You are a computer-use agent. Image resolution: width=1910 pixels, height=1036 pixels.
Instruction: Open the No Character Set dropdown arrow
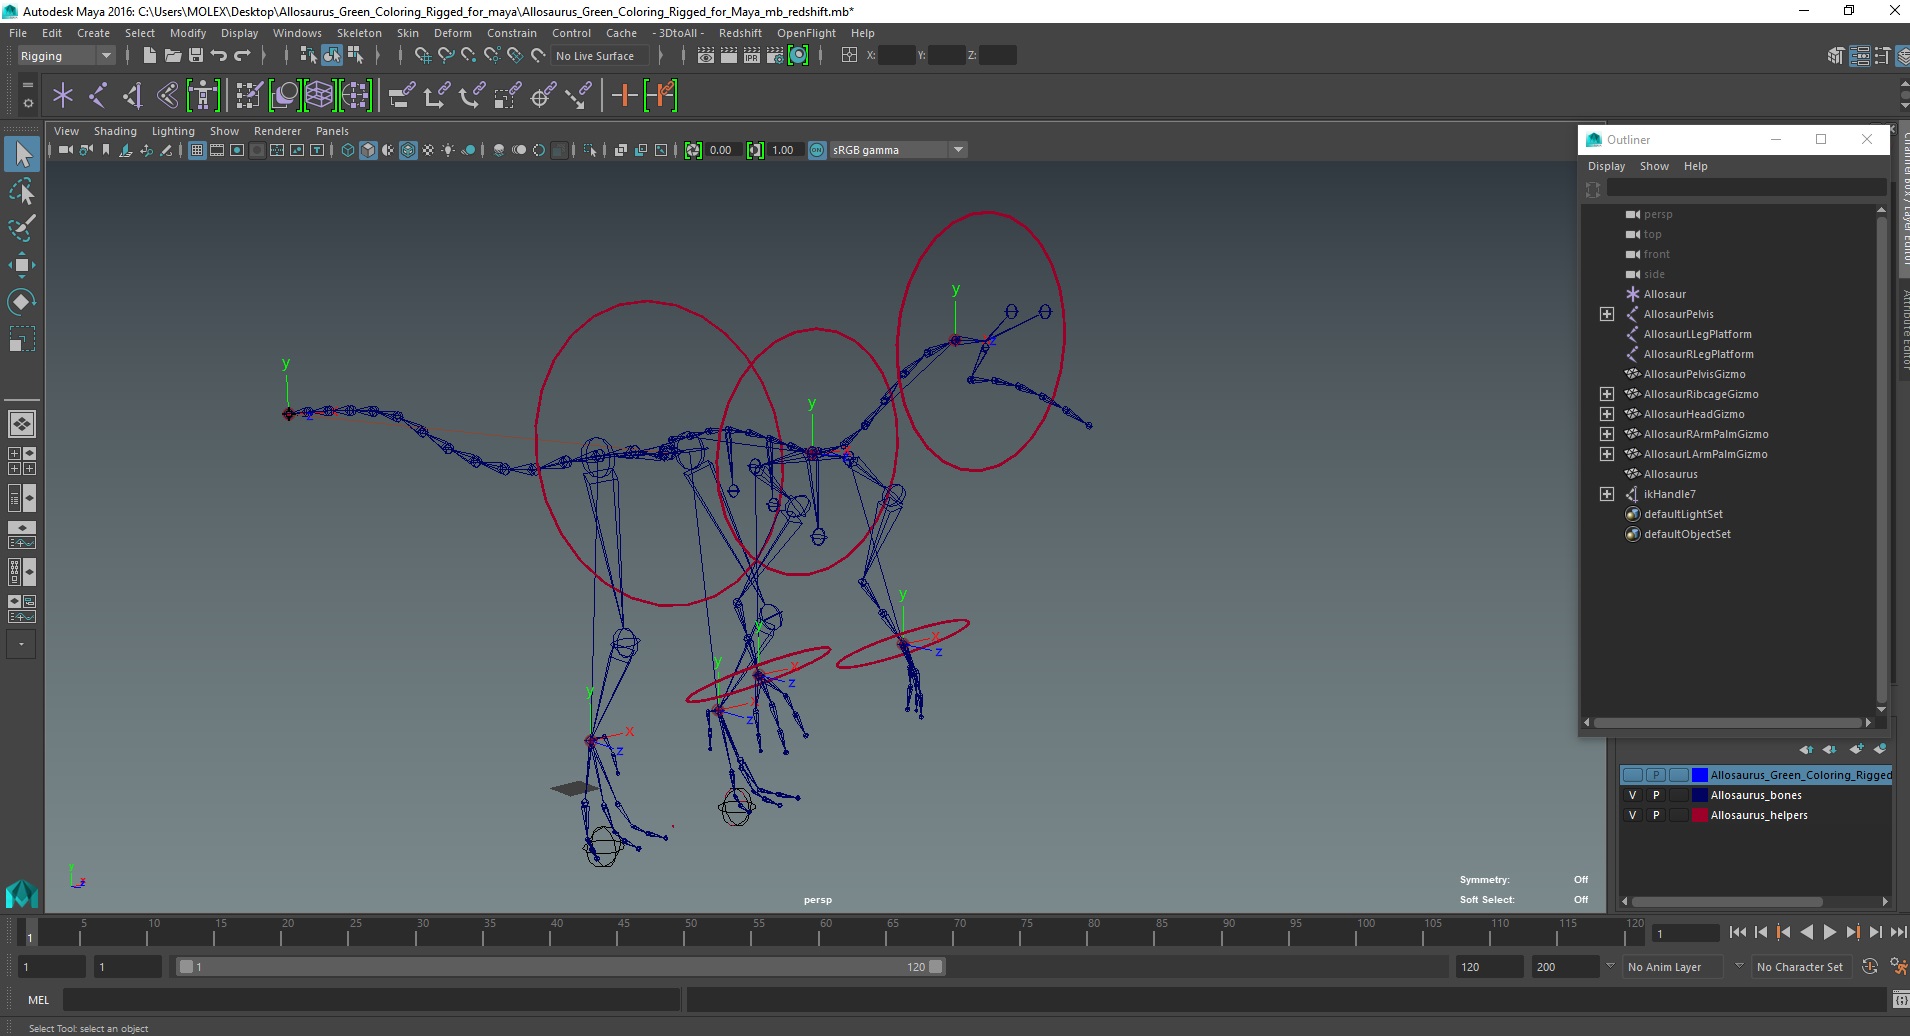[1738, 966]
